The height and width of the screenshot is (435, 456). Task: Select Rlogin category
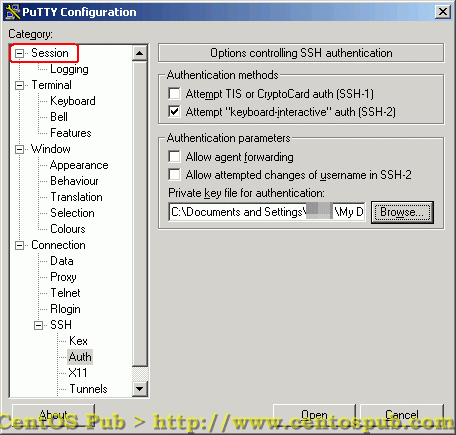[x=65, y=309]
